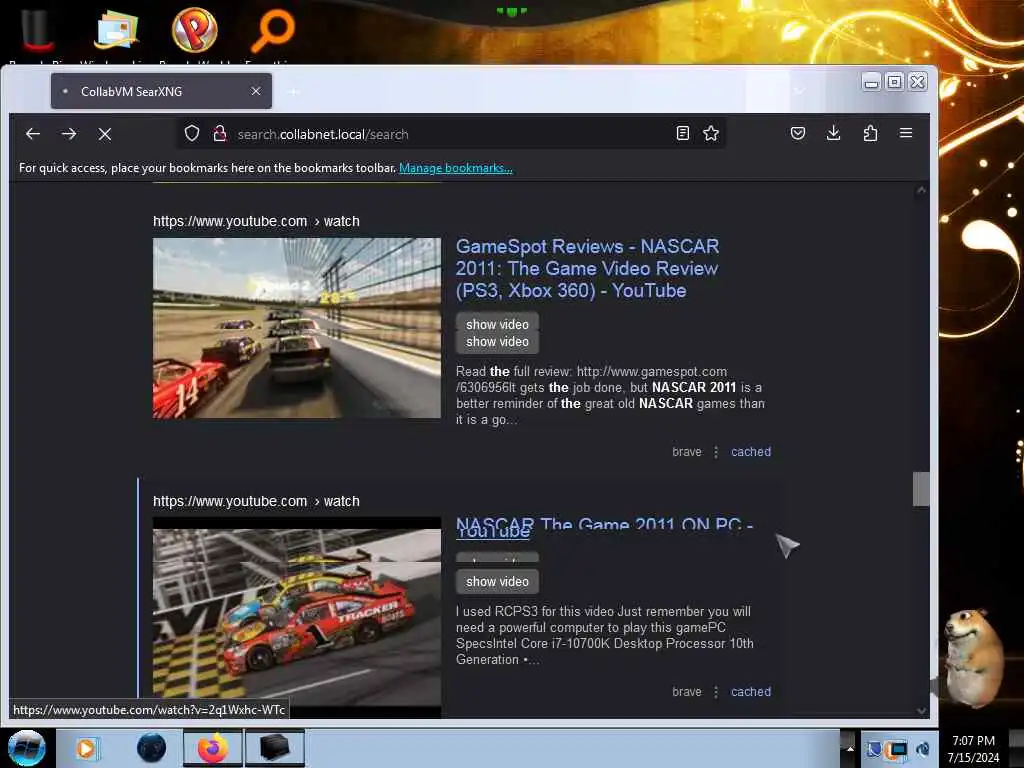Image resolution: width=1024 pixels, height=768 pixels.
Task: Open the network tray icon
Action: tap(897, 748)
